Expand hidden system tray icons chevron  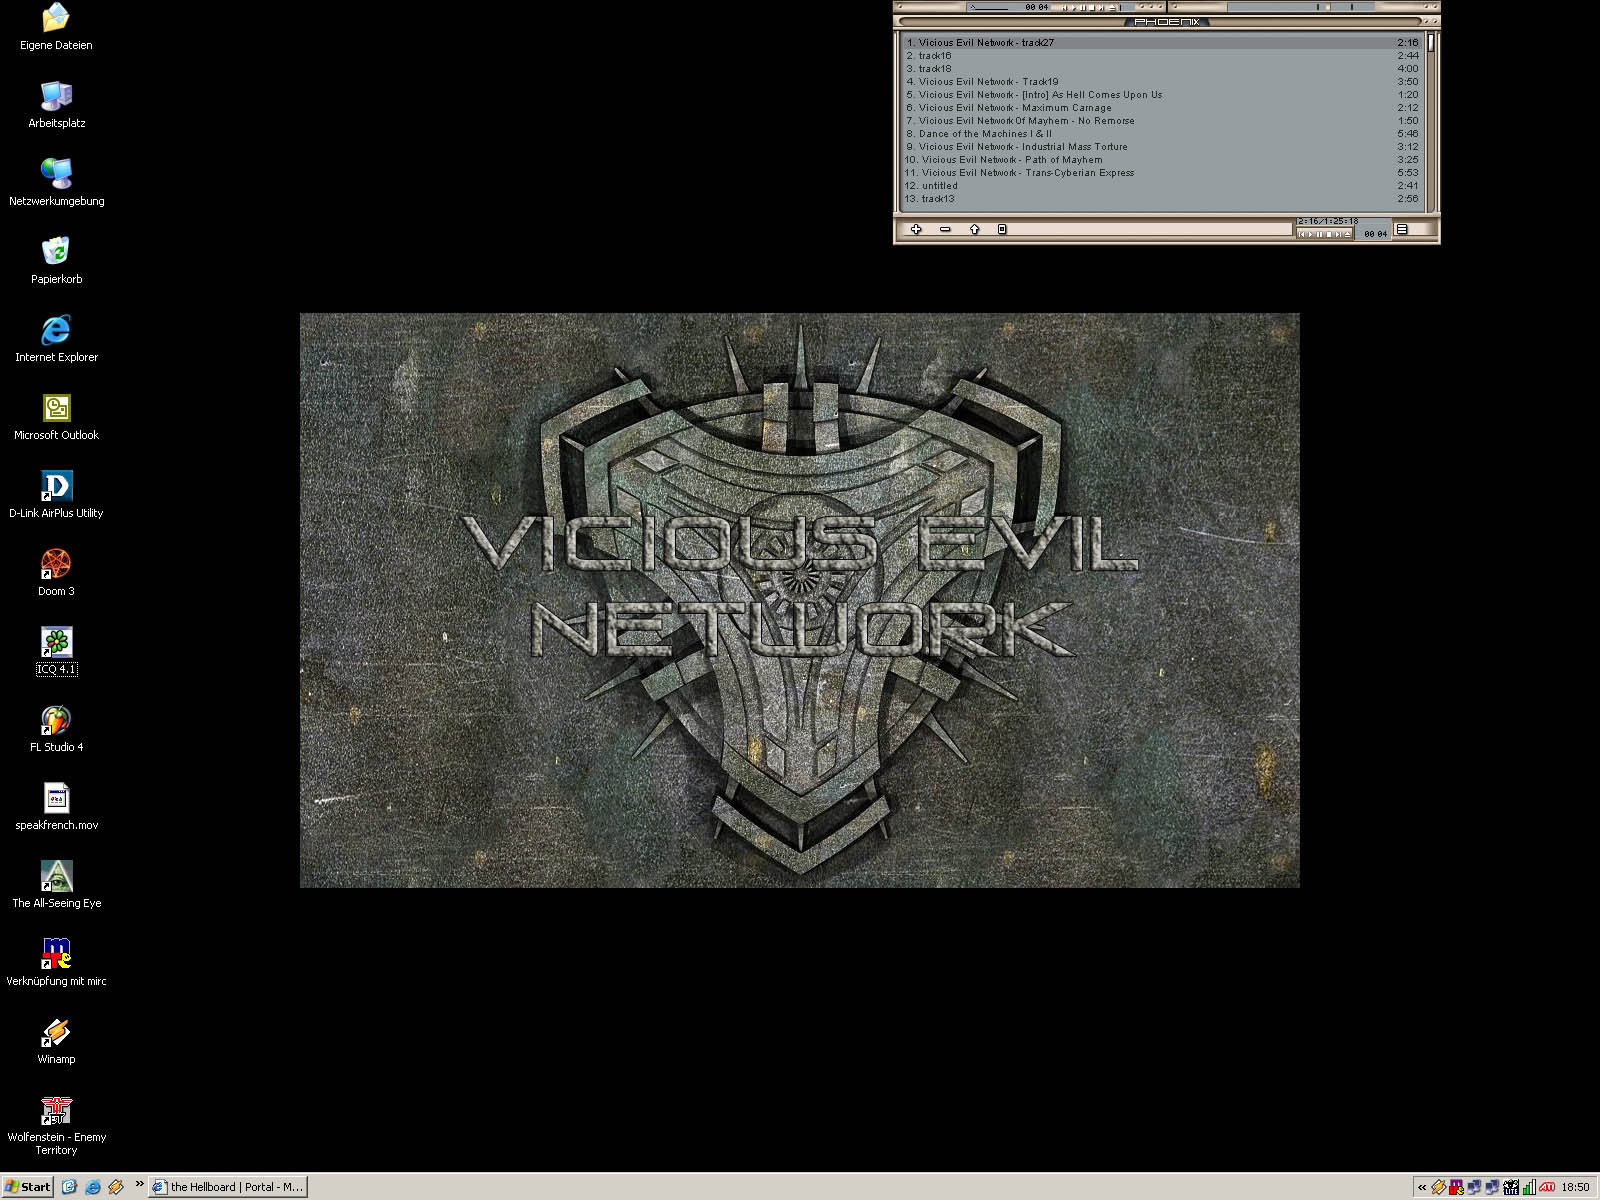(1421, 1187)
